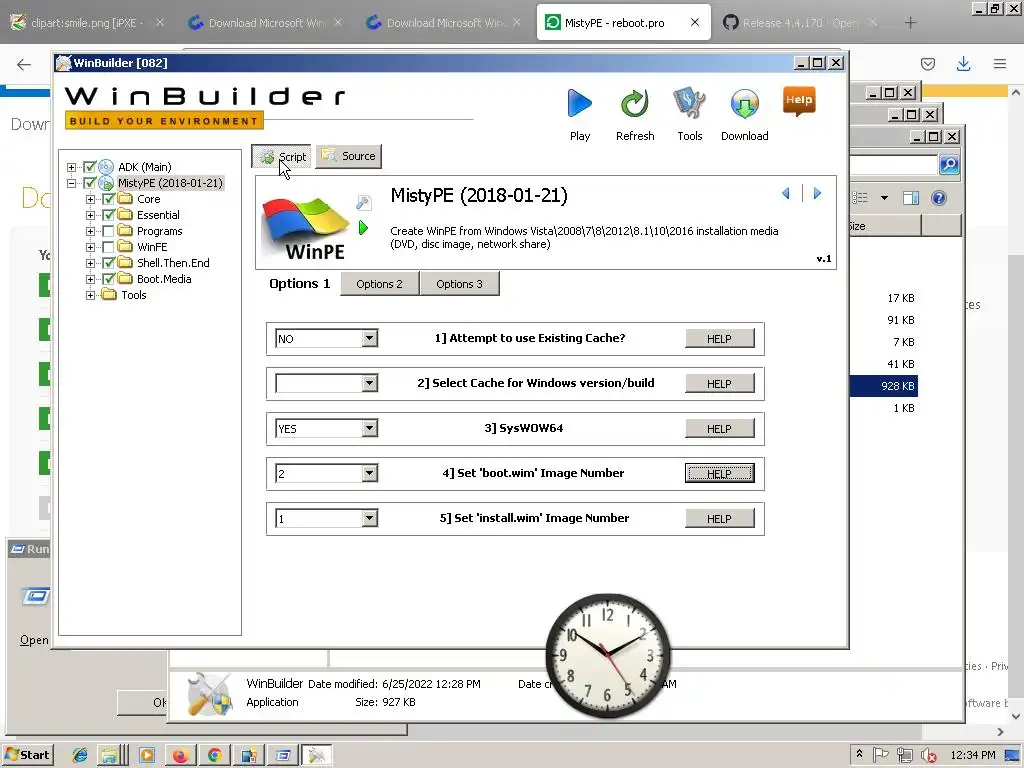The image size is (1024, 768).
Task: Uncheck the Core folder checkbox
Action: 108,199
